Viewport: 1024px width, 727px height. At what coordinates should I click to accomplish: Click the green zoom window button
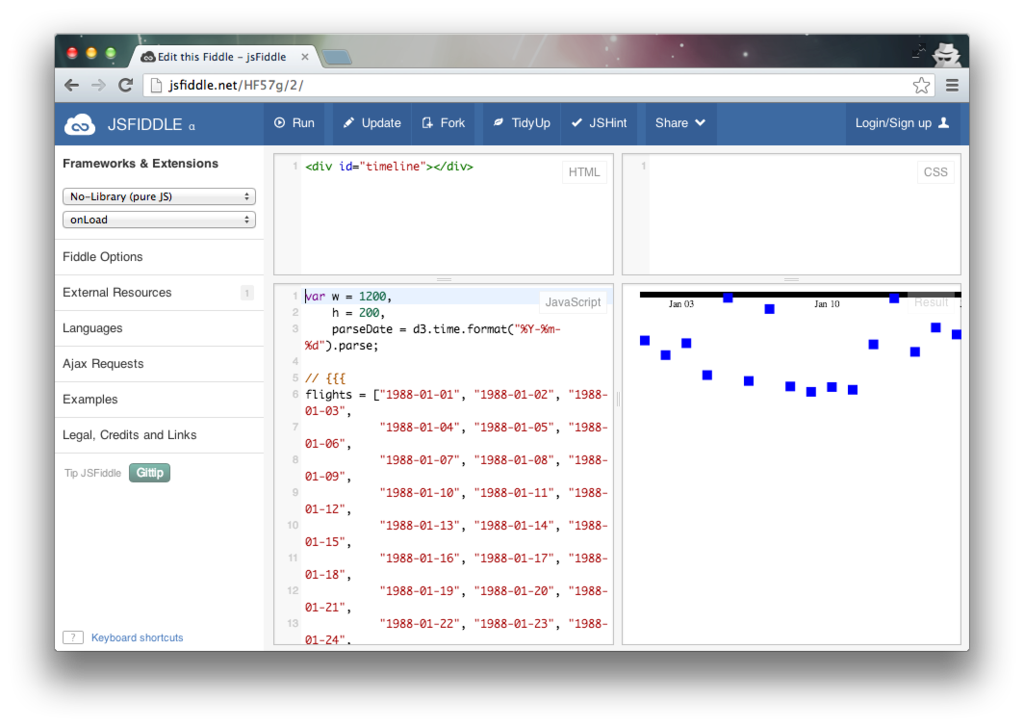click(110, 54)
